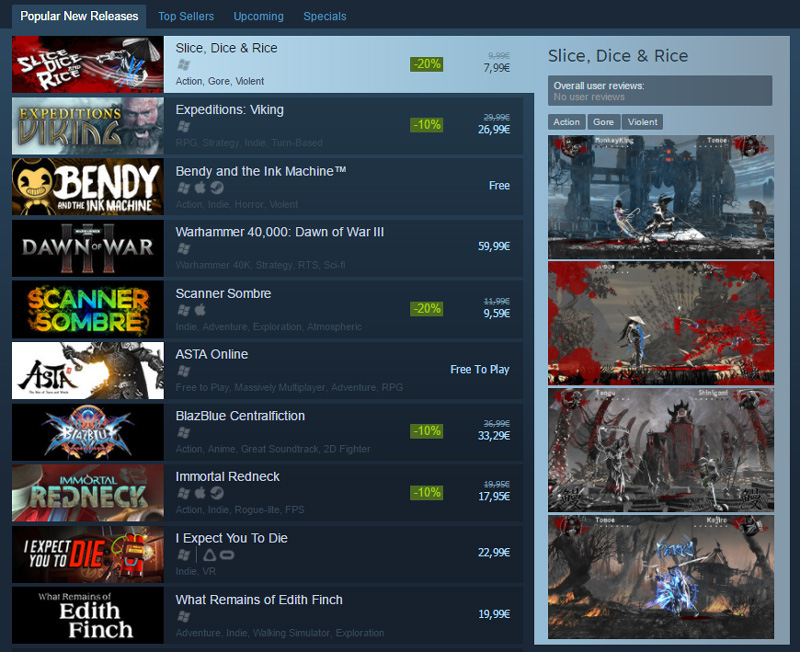The image size is (800, 652).
Task: Open the BlazBlue Centralfiction title
Action: (240, 416)
